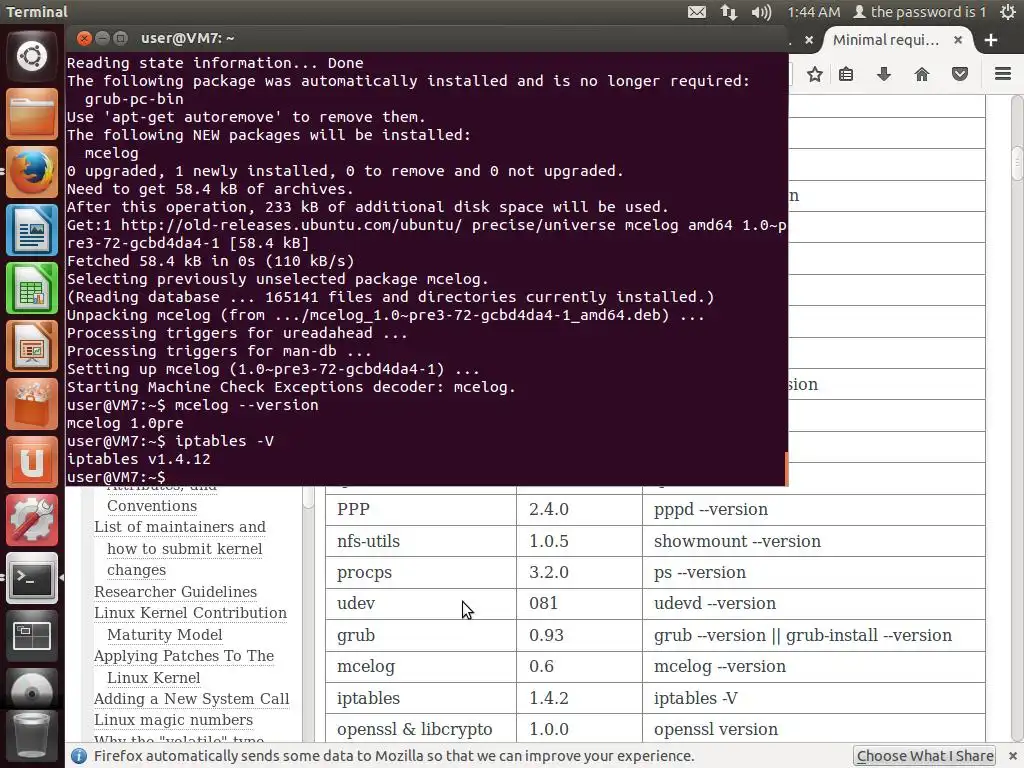
Task: Open LibreOffice Calc from launcher
Action: click(32, 288)
